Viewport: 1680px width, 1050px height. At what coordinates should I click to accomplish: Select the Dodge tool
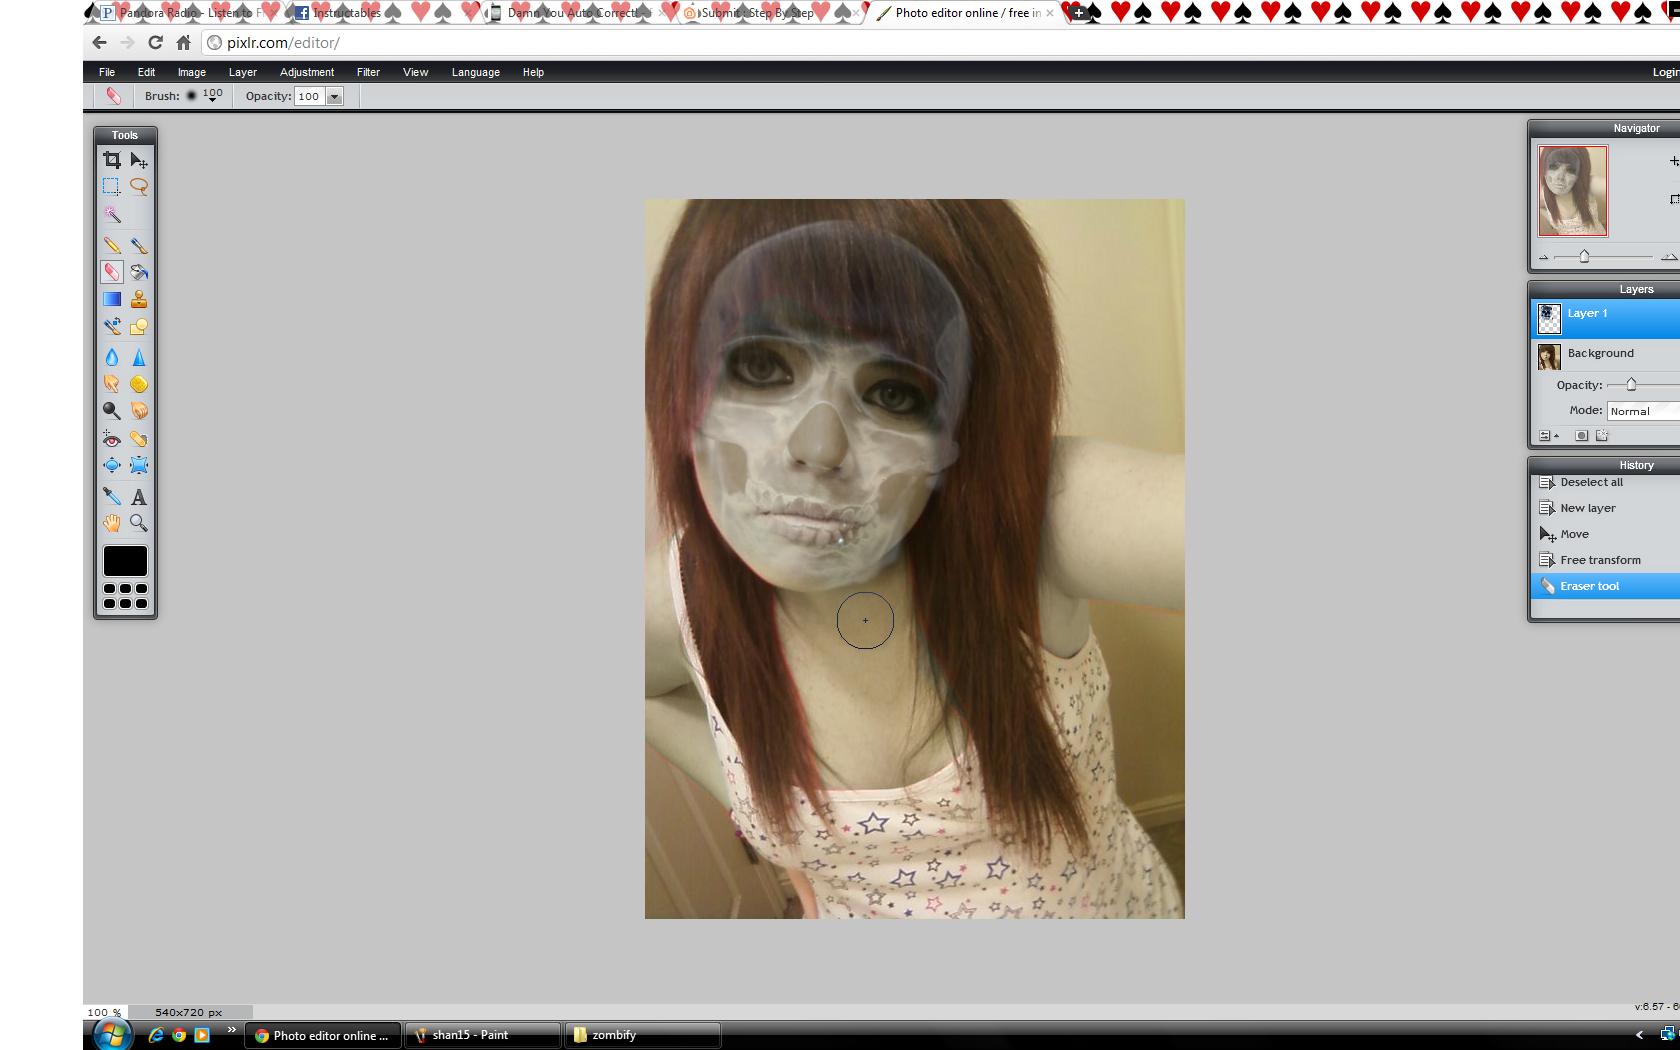pos(112,411)
